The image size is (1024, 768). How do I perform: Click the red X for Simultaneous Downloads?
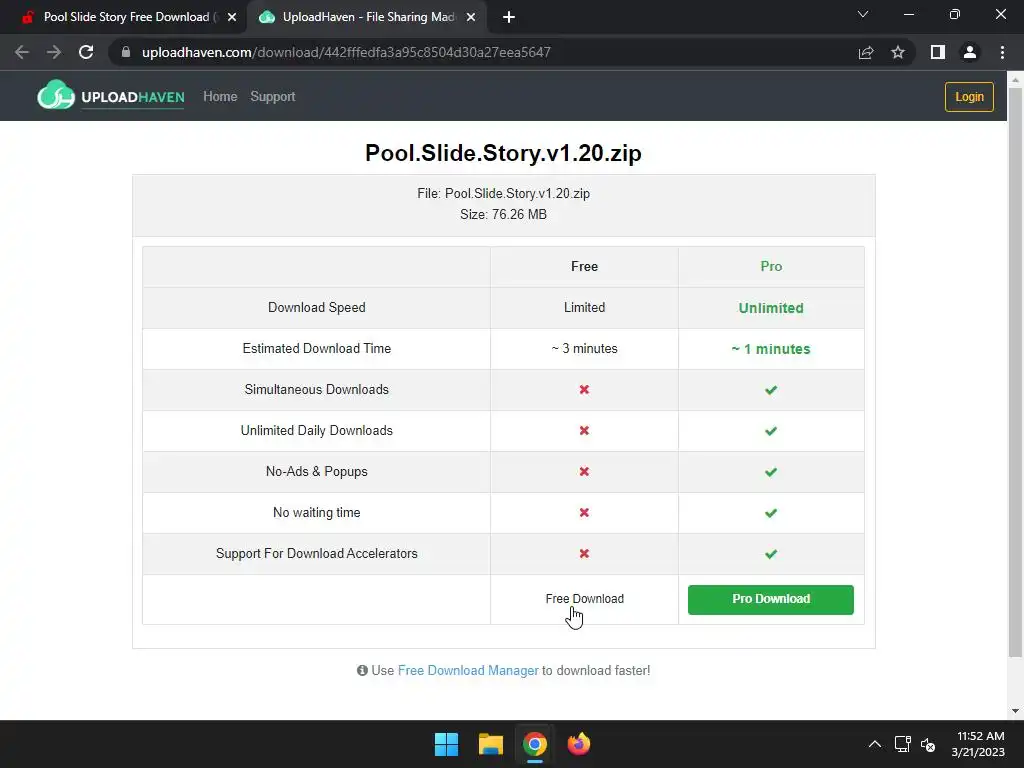[x=584, y=390]
